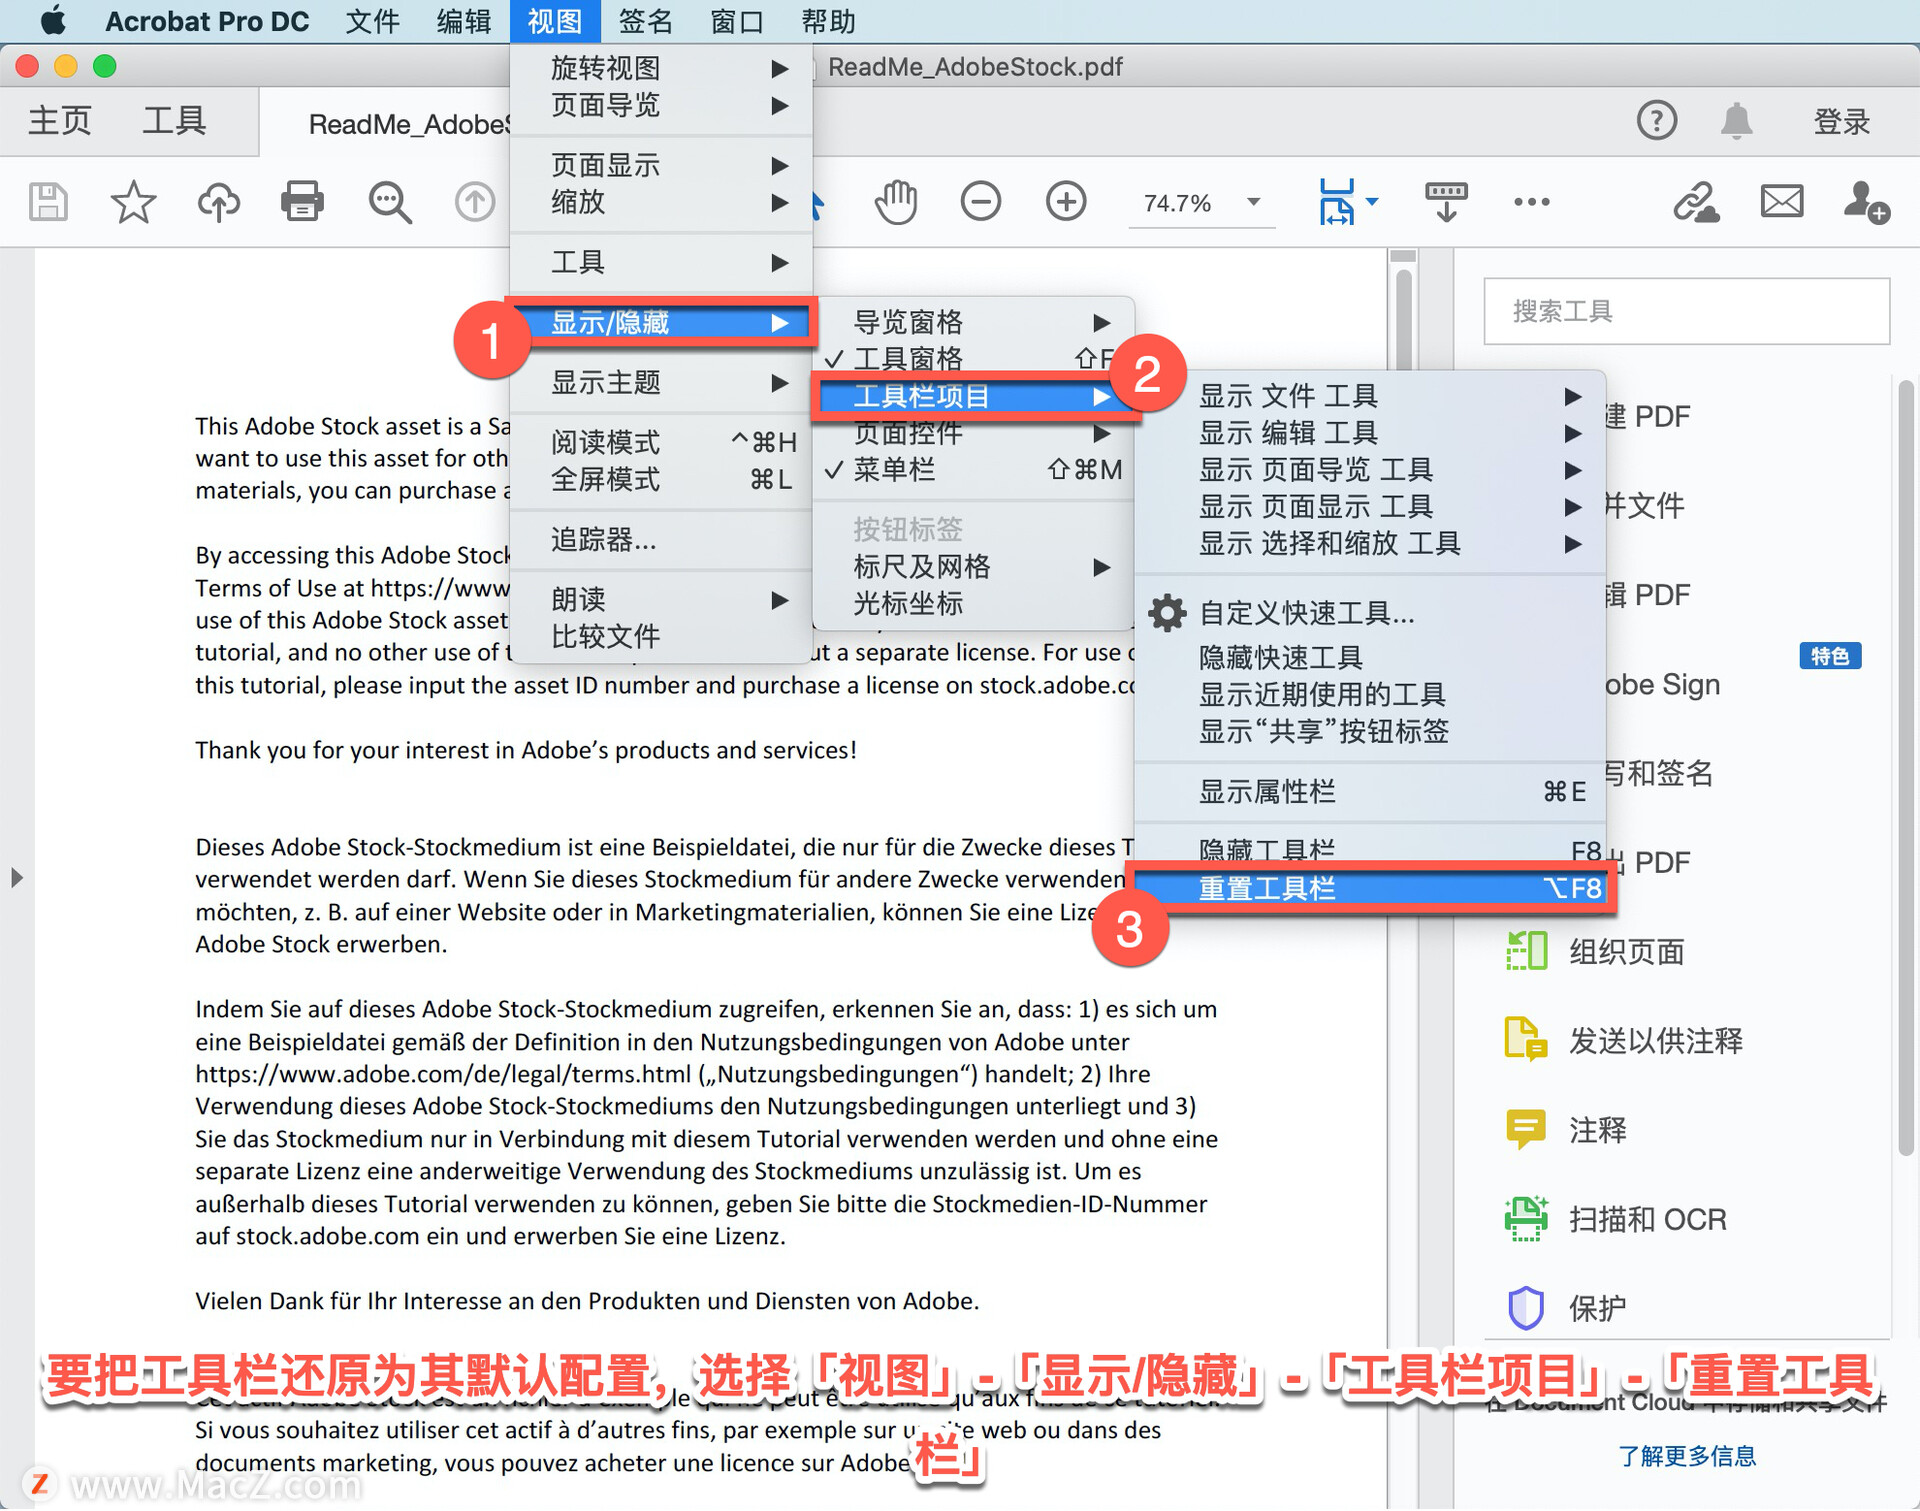Viewport: 1920px width, 1511px height.
Task: Open Help question mark icon
Action: coord(1657,121)
